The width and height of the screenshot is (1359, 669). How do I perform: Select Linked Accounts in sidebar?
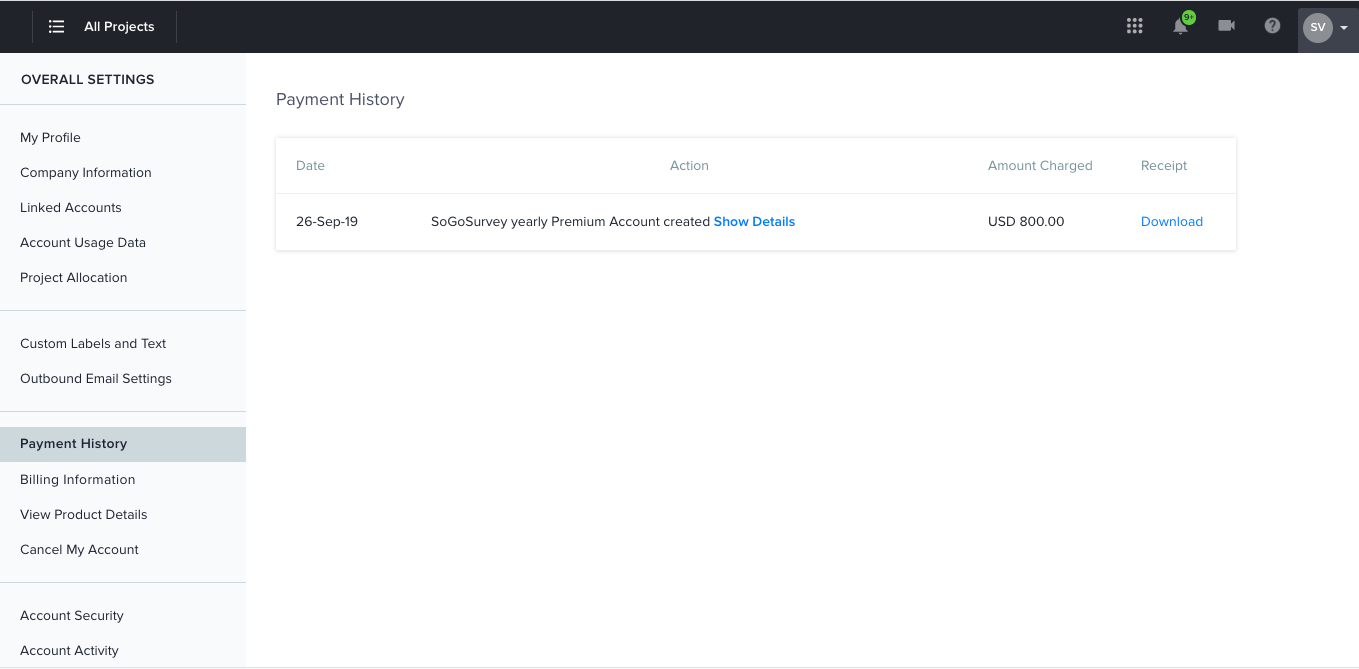tap(71, 208)
